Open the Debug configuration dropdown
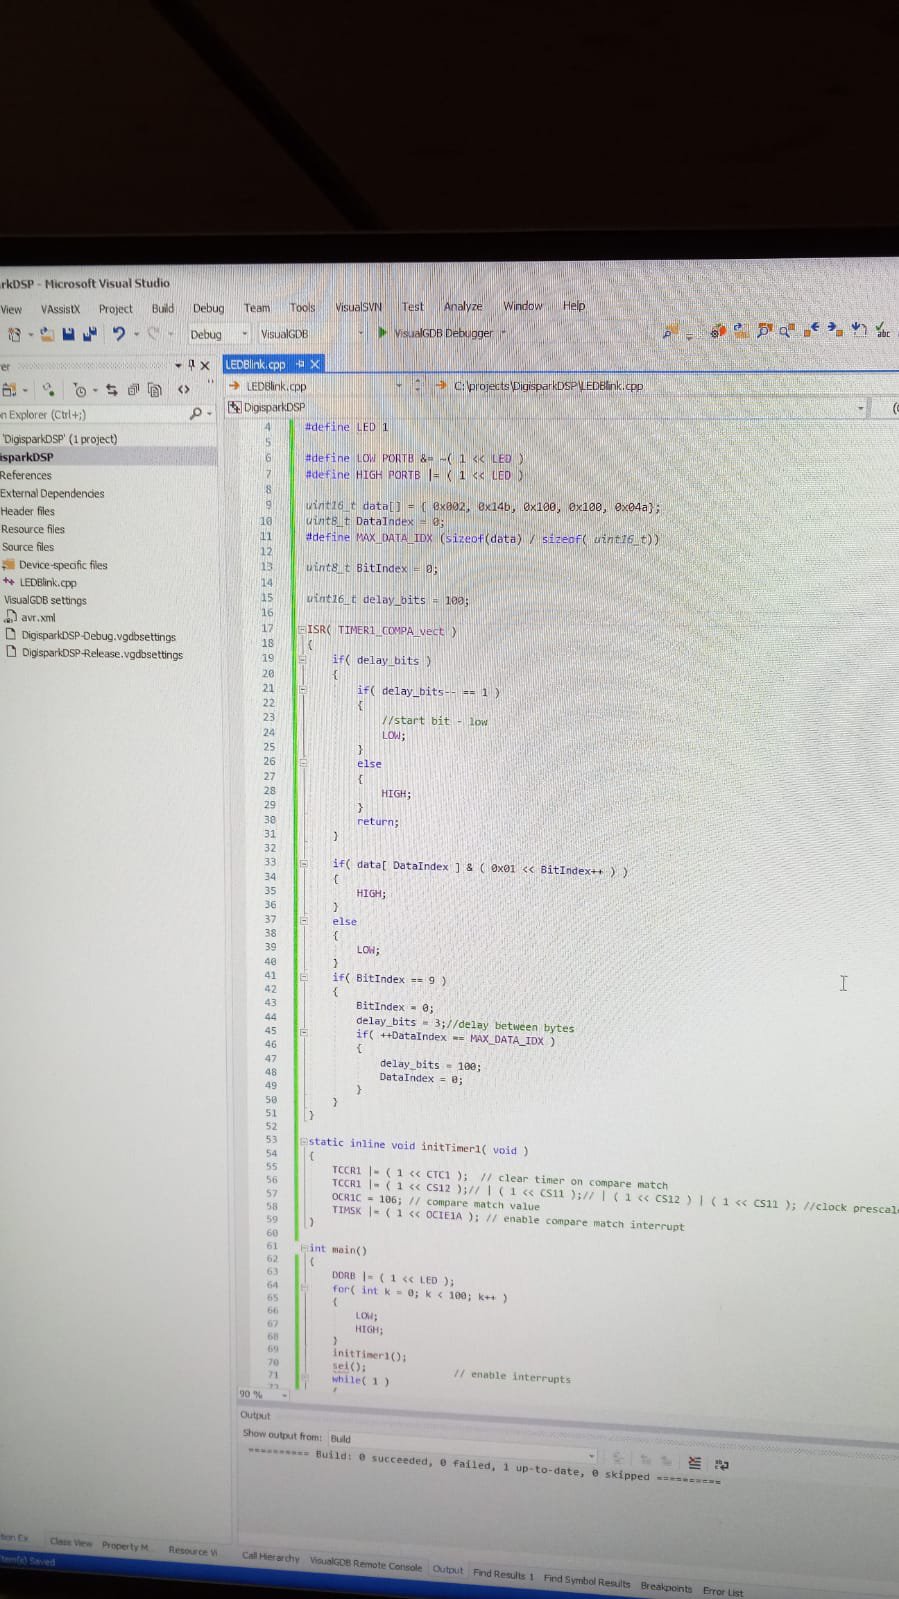899x1599 pixels. click(219, 334)
